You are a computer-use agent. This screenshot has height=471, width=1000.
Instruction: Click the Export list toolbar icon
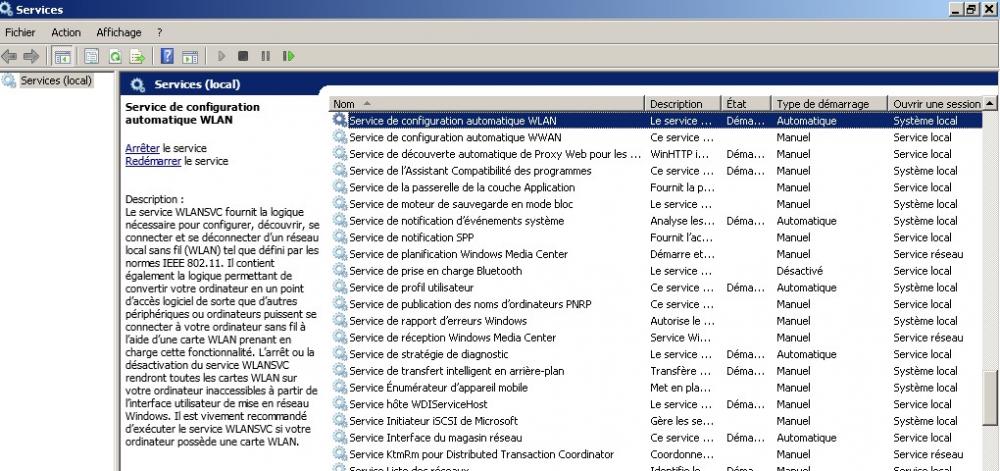[137, 56]
